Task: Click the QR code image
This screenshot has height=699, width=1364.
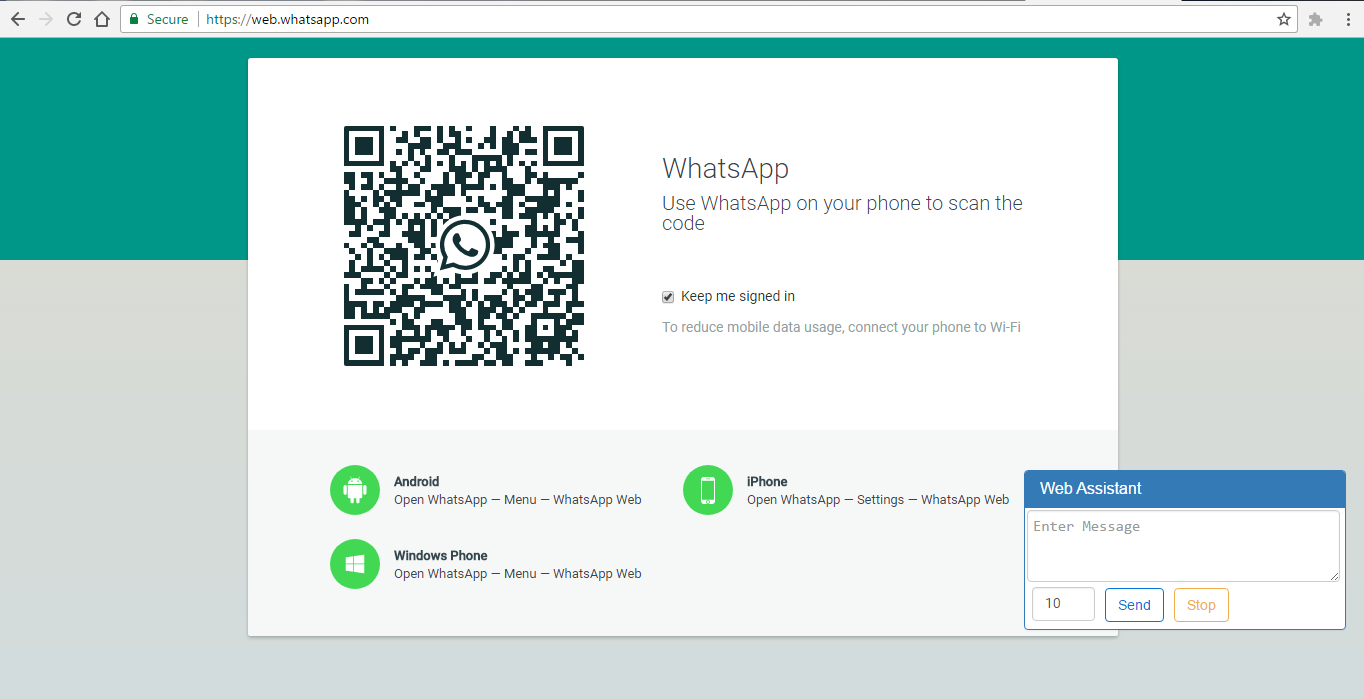Action: (x=464, y=246)
